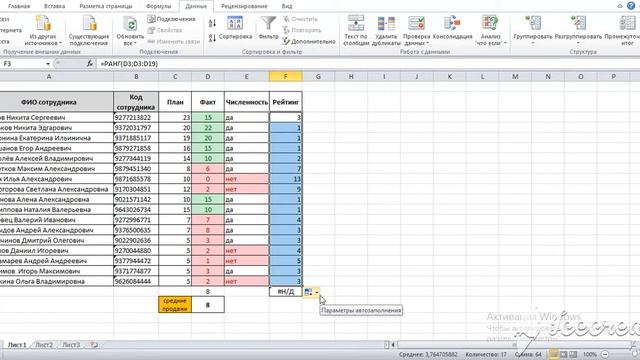Select column D header
The width and height of the screenshot is (640, 360).
[x=208, y=76]
